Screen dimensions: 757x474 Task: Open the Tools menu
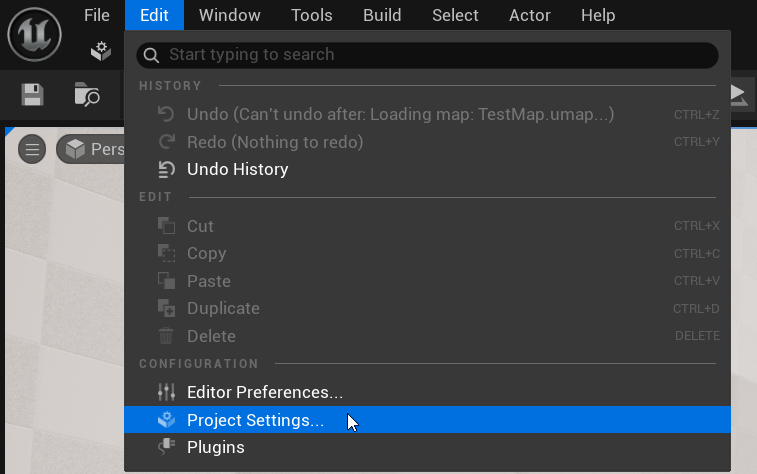pos(312,15)
